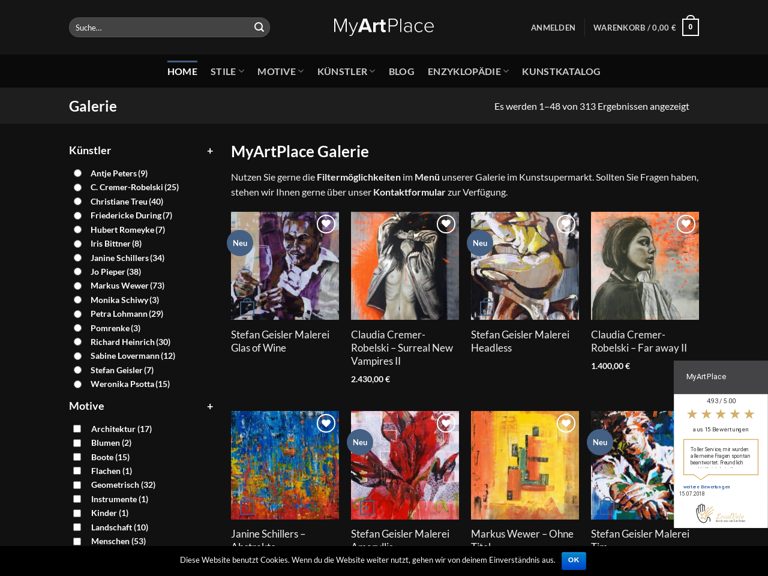Click the MyArtPlace logo
Screen dimensions: 768x576
click(x=384, y=26)
